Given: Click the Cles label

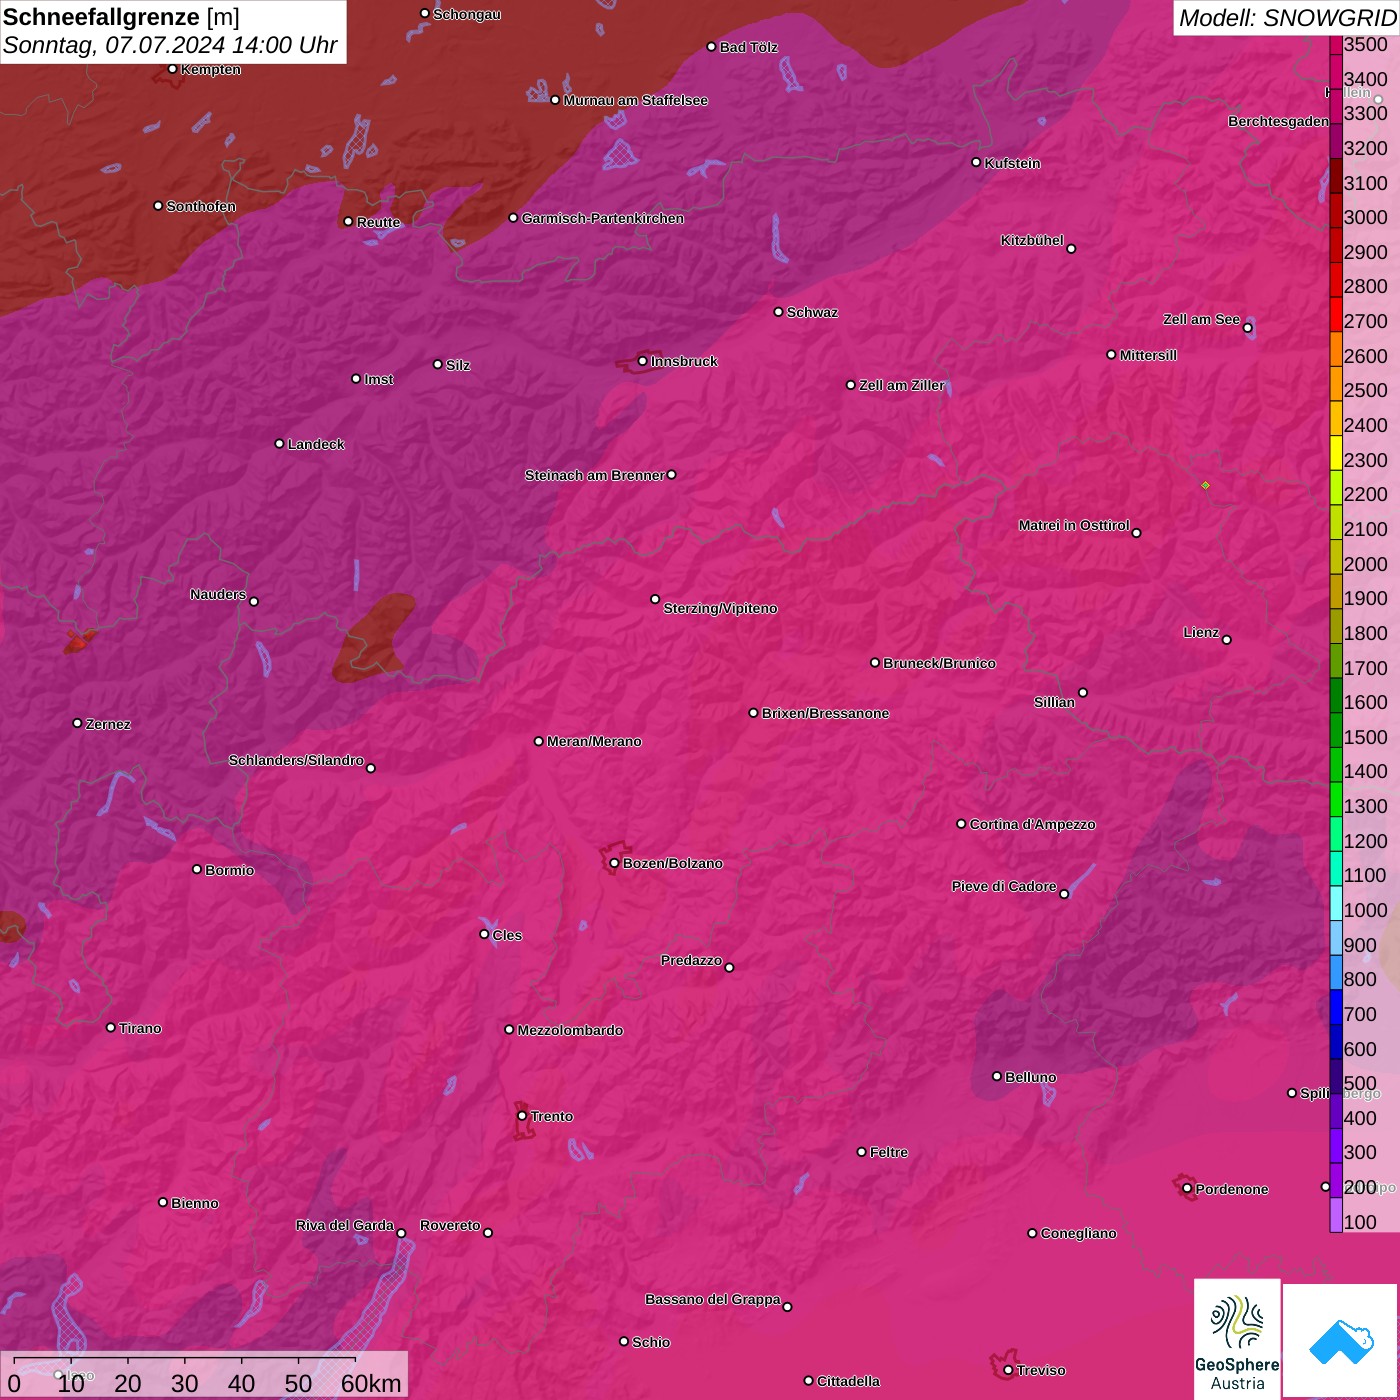Looking at the screenshot, I should coord(507,935).
